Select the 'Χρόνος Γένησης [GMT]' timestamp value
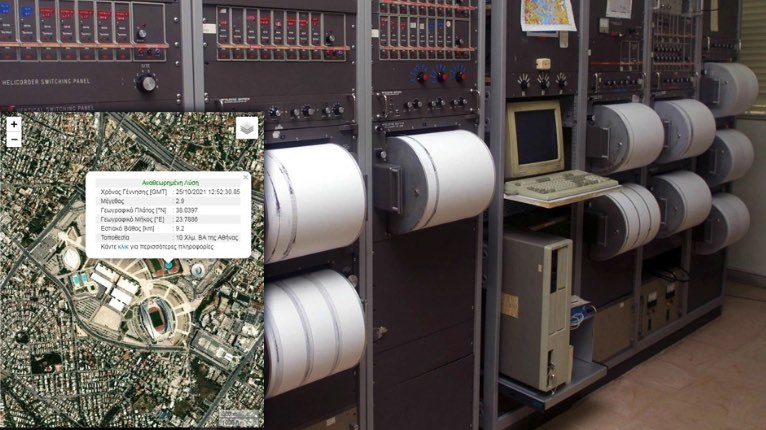This screenshot has width=766, height=430. (x=207, y=191)
